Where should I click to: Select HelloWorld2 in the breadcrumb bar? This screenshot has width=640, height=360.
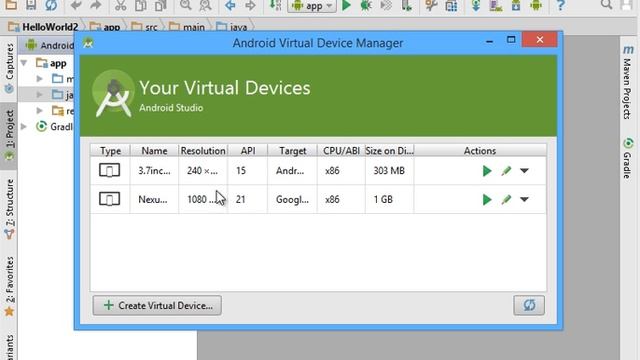click(x=50, y=27)
